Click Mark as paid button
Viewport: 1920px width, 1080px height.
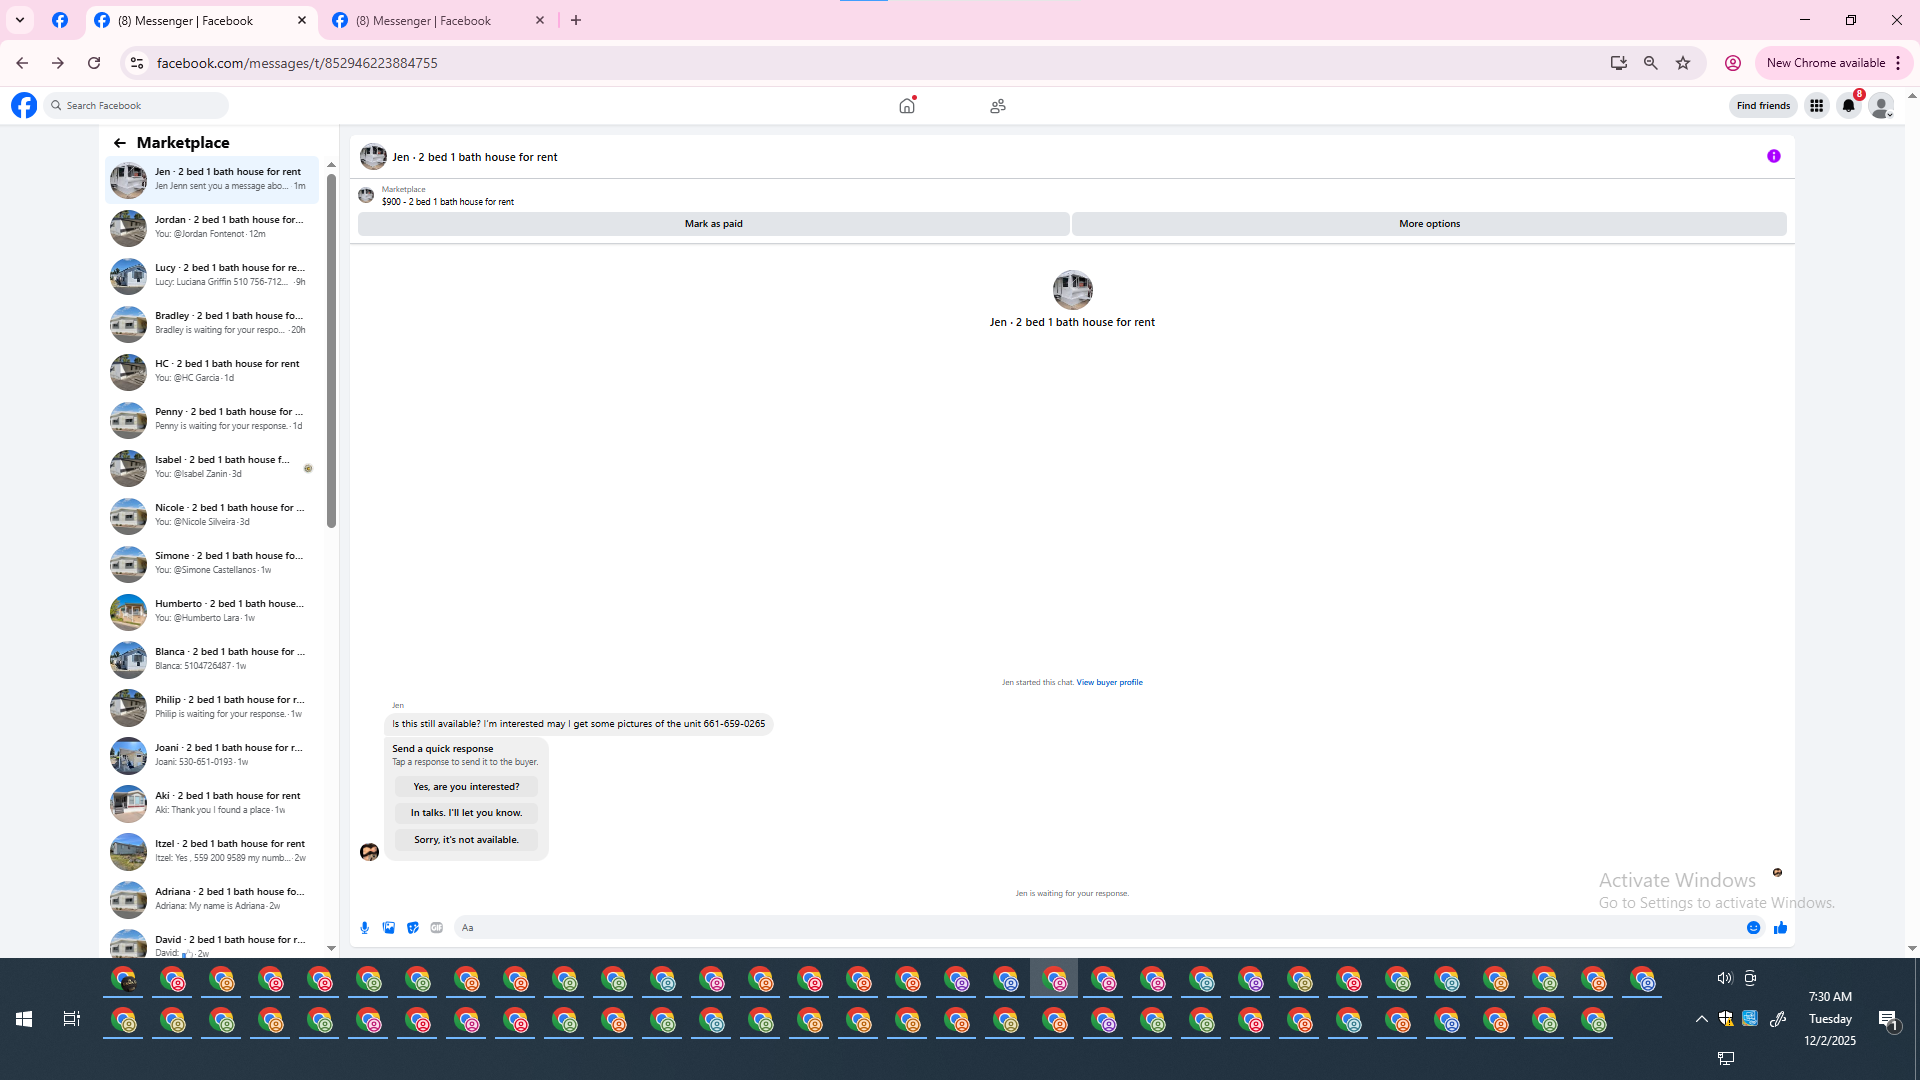coord(713,224)
